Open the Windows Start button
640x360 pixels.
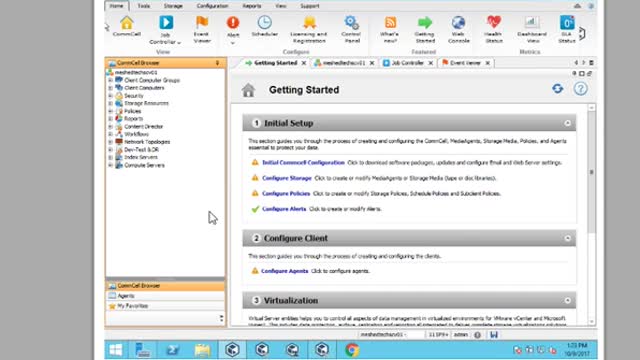[116, 350]
